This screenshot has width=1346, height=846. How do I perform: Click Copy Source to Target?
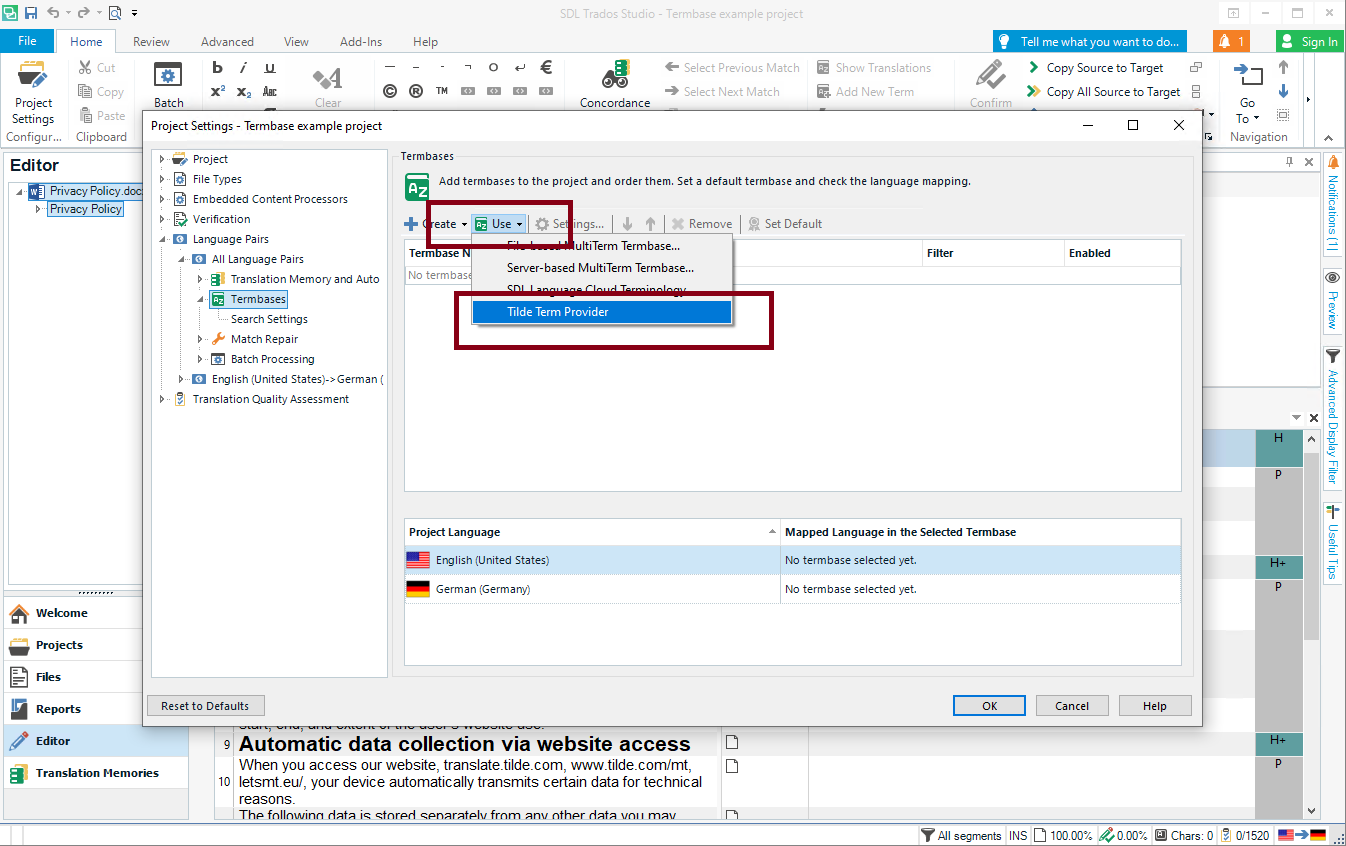(x=1095, y=68)
